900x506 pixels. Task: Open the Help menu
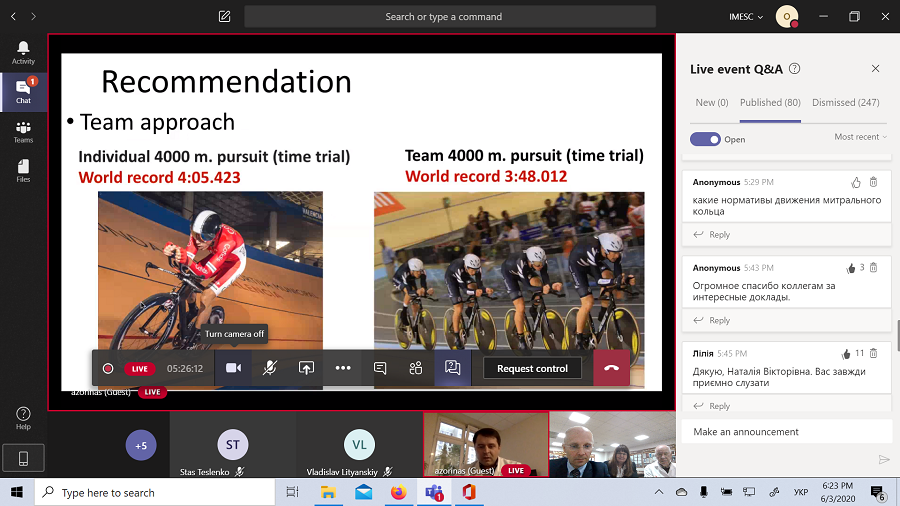[23, 418]
